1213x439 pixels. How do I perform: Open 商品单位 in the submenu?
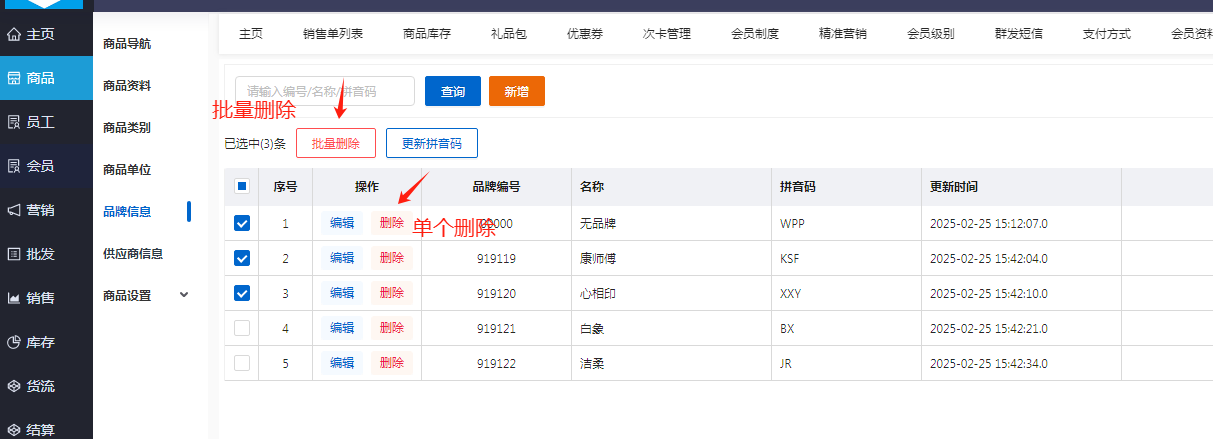point(127,170)
